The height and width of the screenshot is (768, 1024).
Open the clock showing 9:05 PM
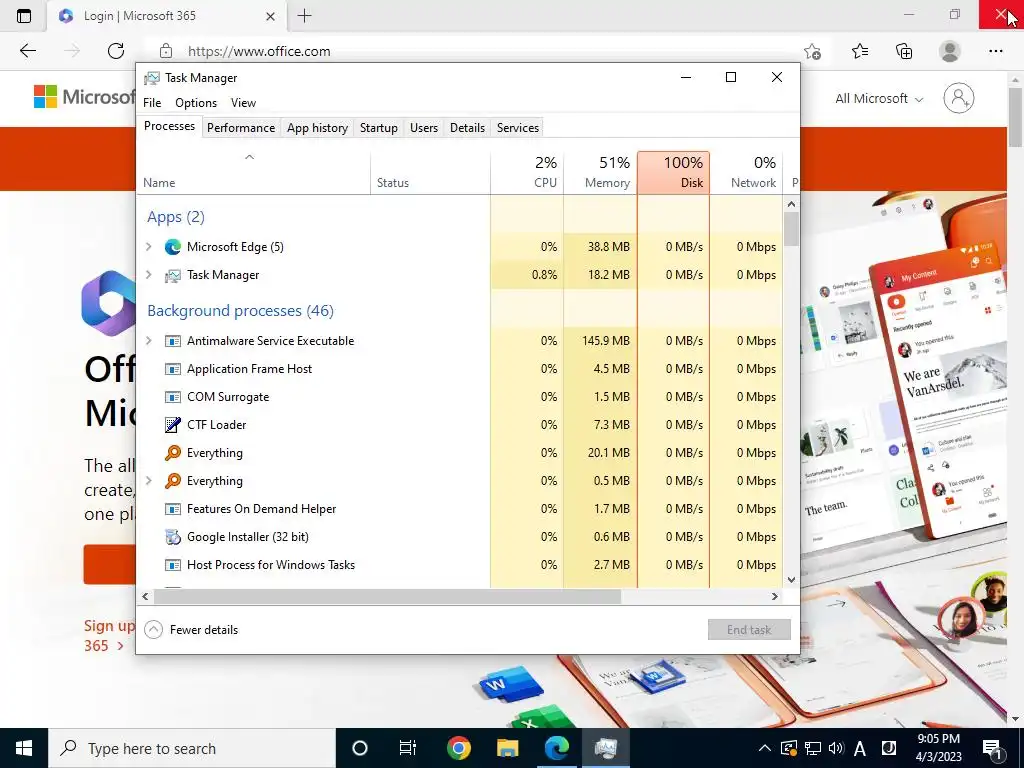pos(938,748)
